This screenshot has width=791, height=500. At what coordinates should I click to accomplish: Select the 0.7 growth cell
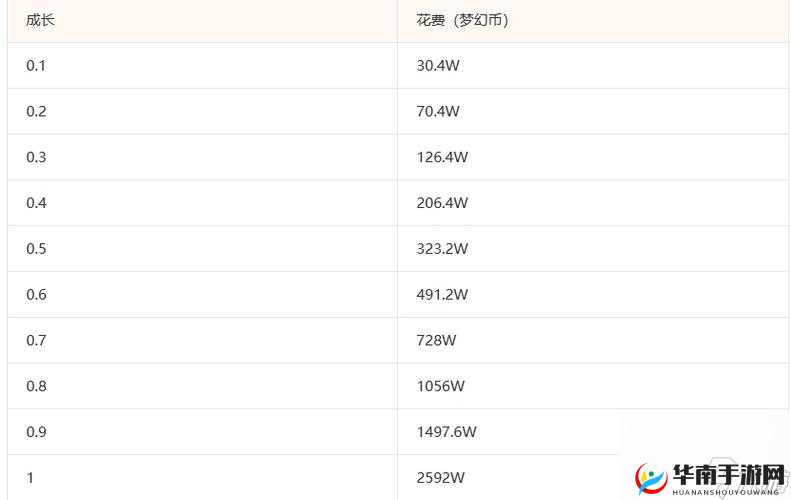pos(36,341)
